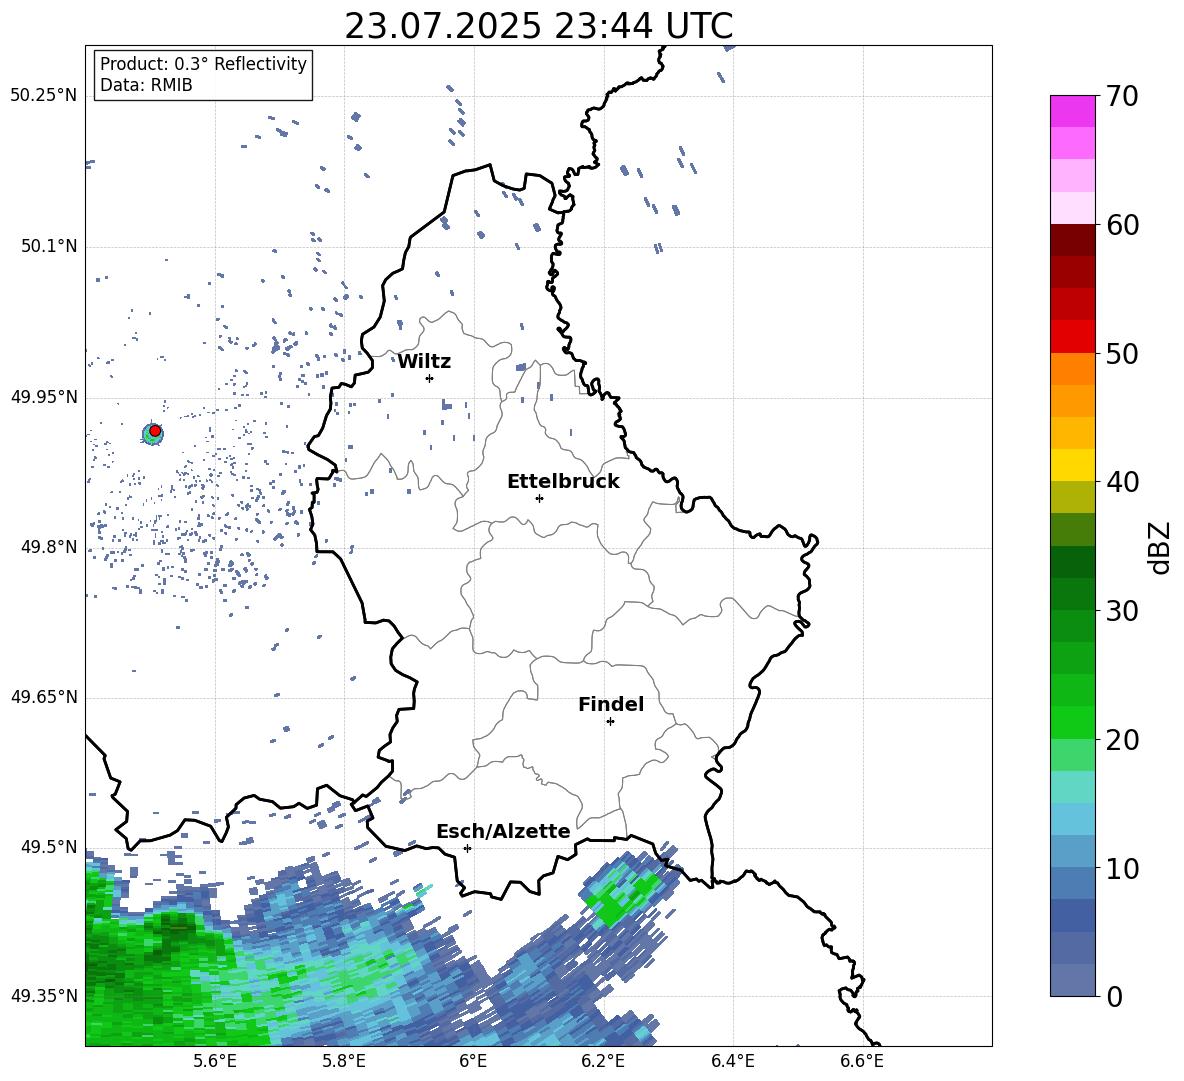Click the 6.6°E longitude label

click(x=862, y=1061)
